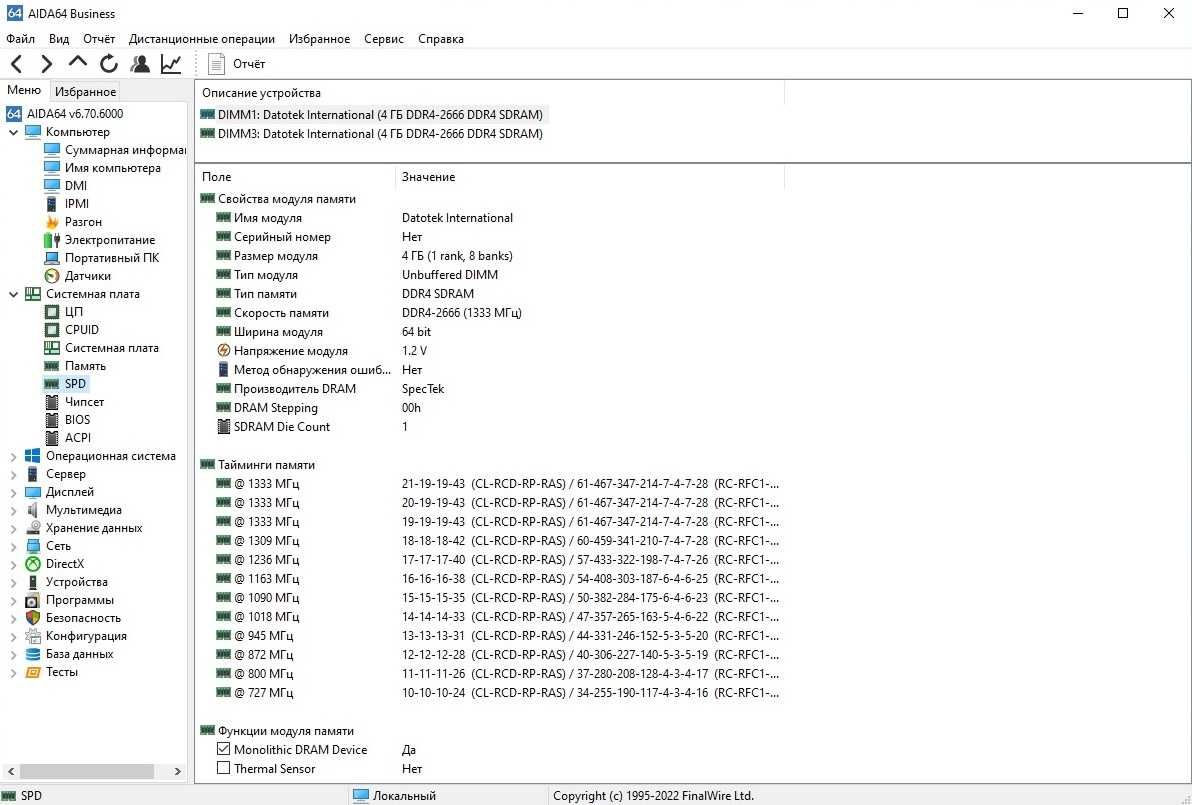
Task: Collapse the Компьютер tree node
Action: [13, 132]
